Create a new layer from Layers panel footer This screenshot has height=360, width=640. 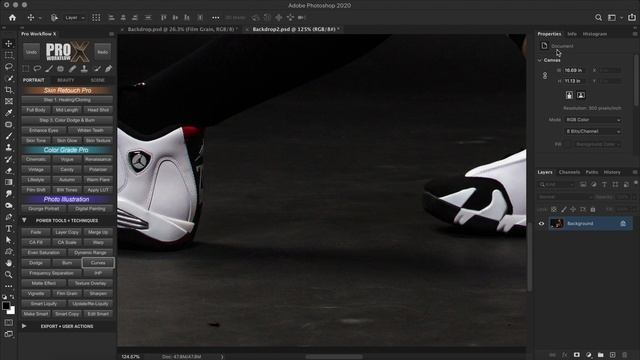(x=612, y=355)
